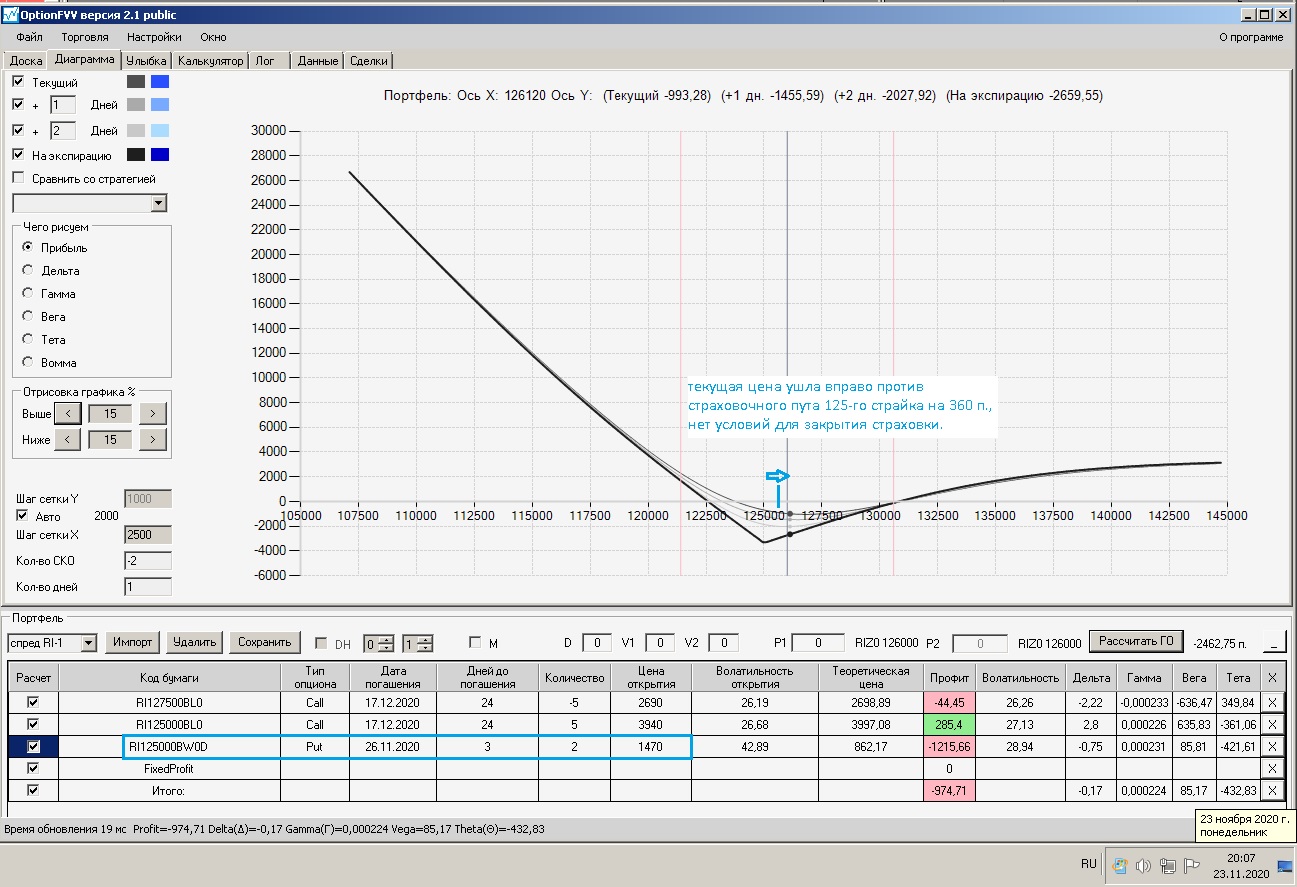This screenshot has width=1297, height=887.
Task: Switch to the Улыбка tab
Action: 147,61
